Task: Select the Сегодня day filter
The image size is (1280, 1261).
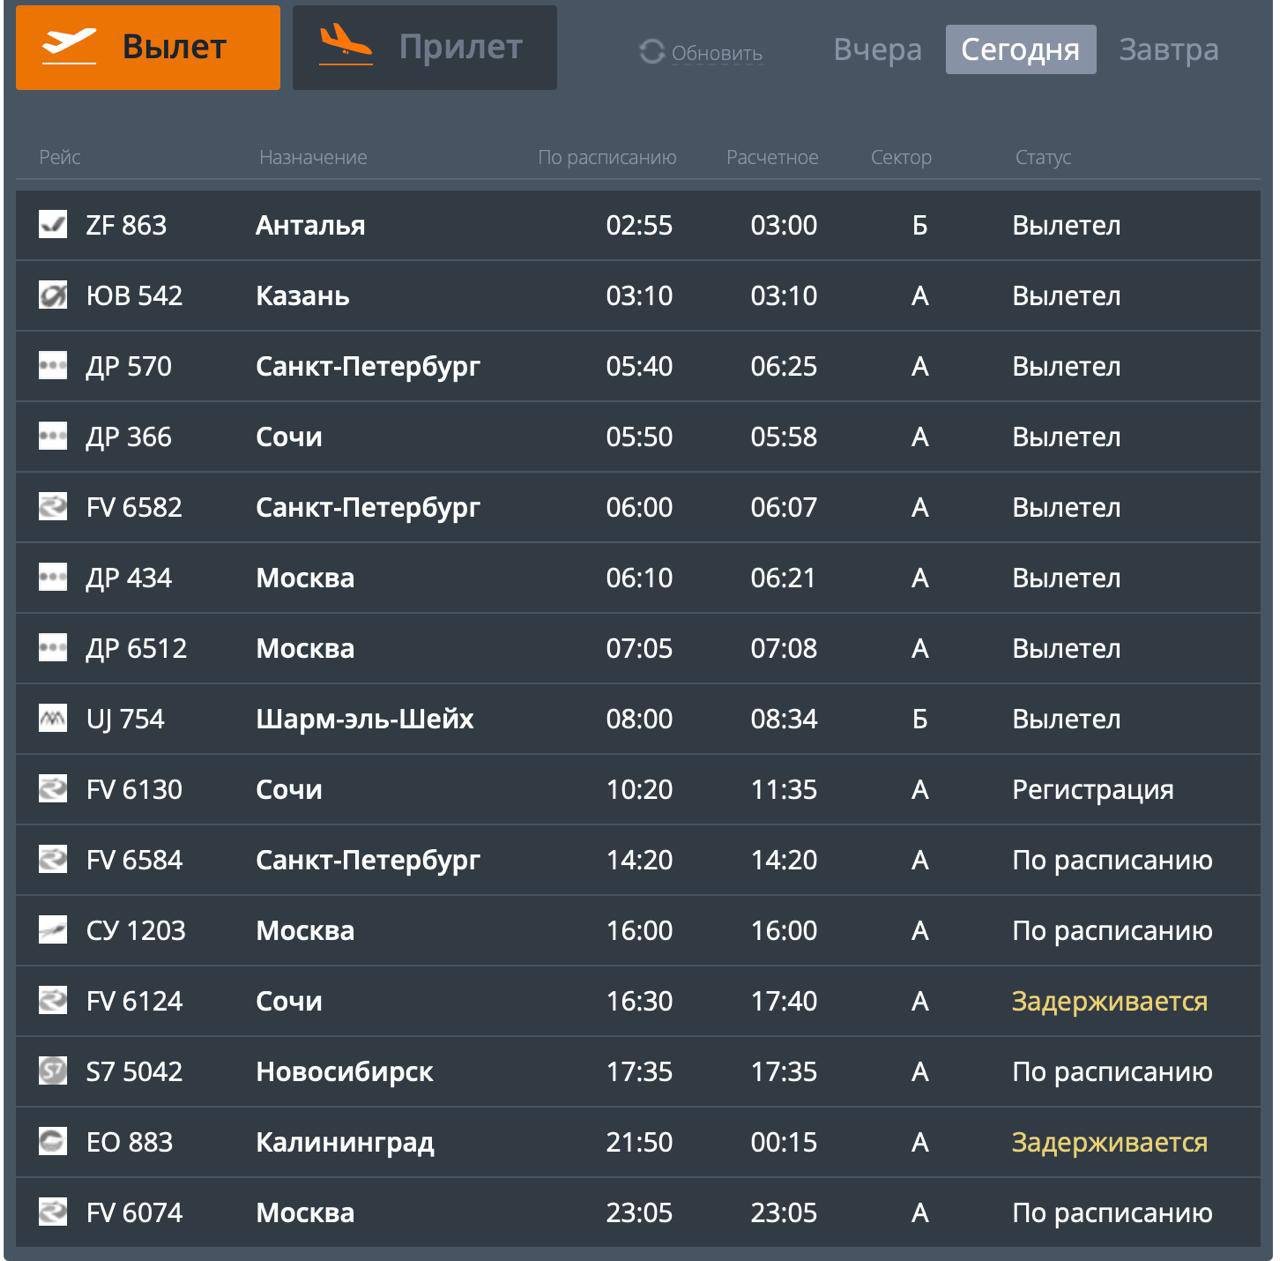Action: pyautogui.click(x=1020, y=50)
